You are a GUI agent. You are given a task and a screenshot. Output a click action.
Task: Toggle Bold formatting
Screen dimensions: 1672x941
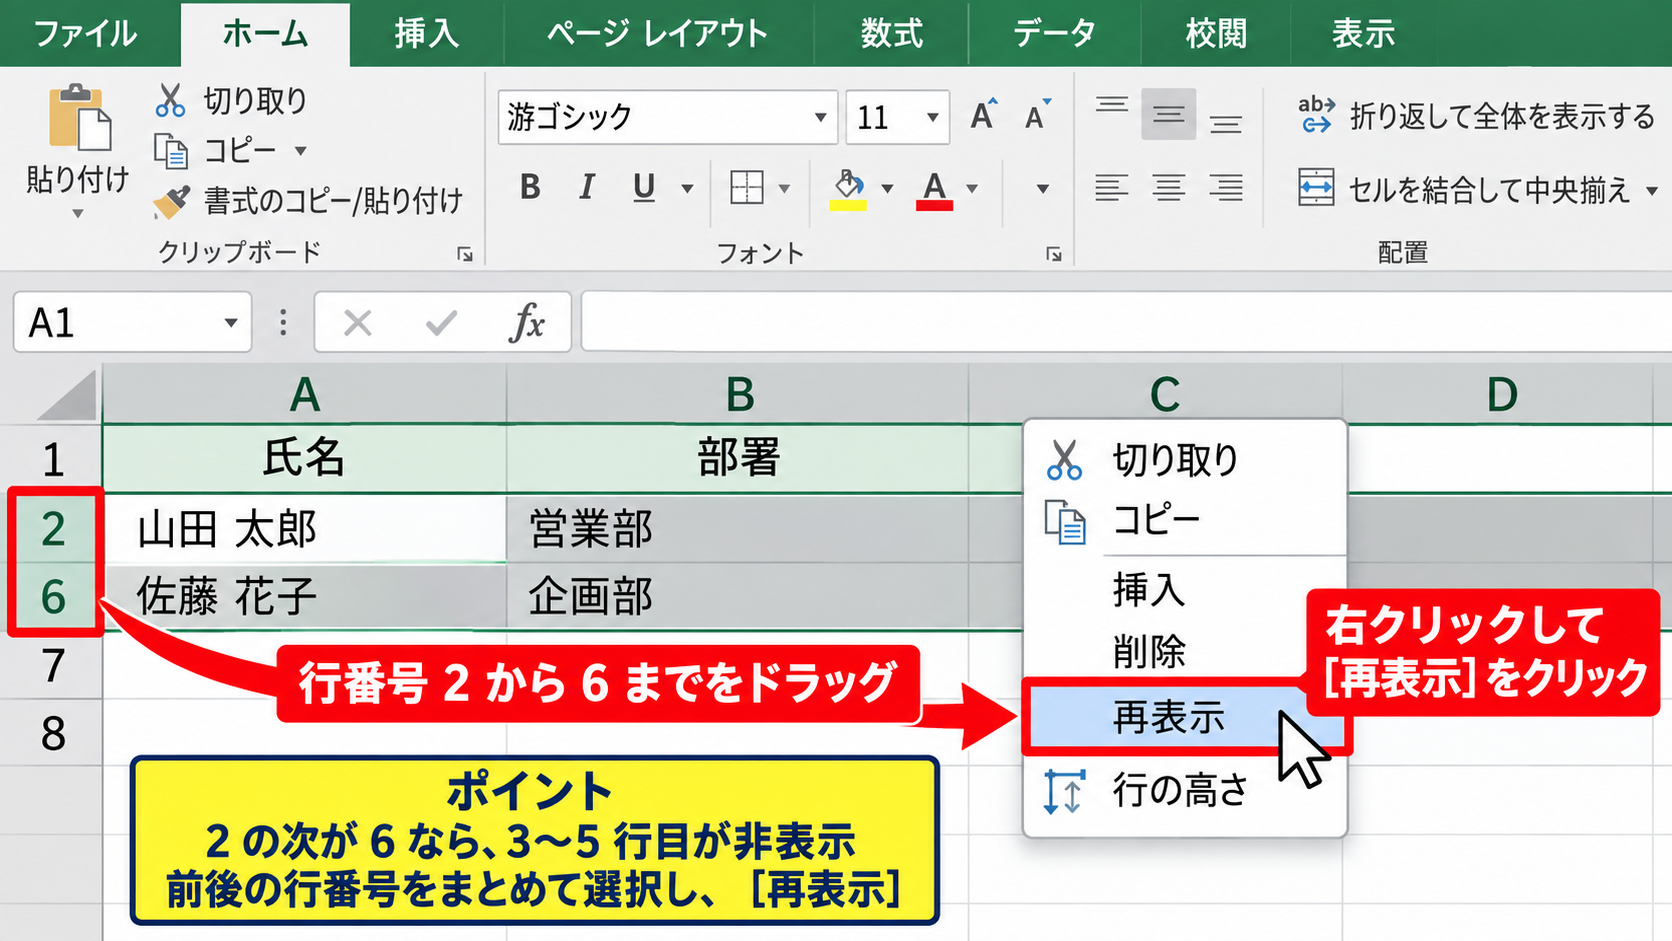[x=530, y=187]
